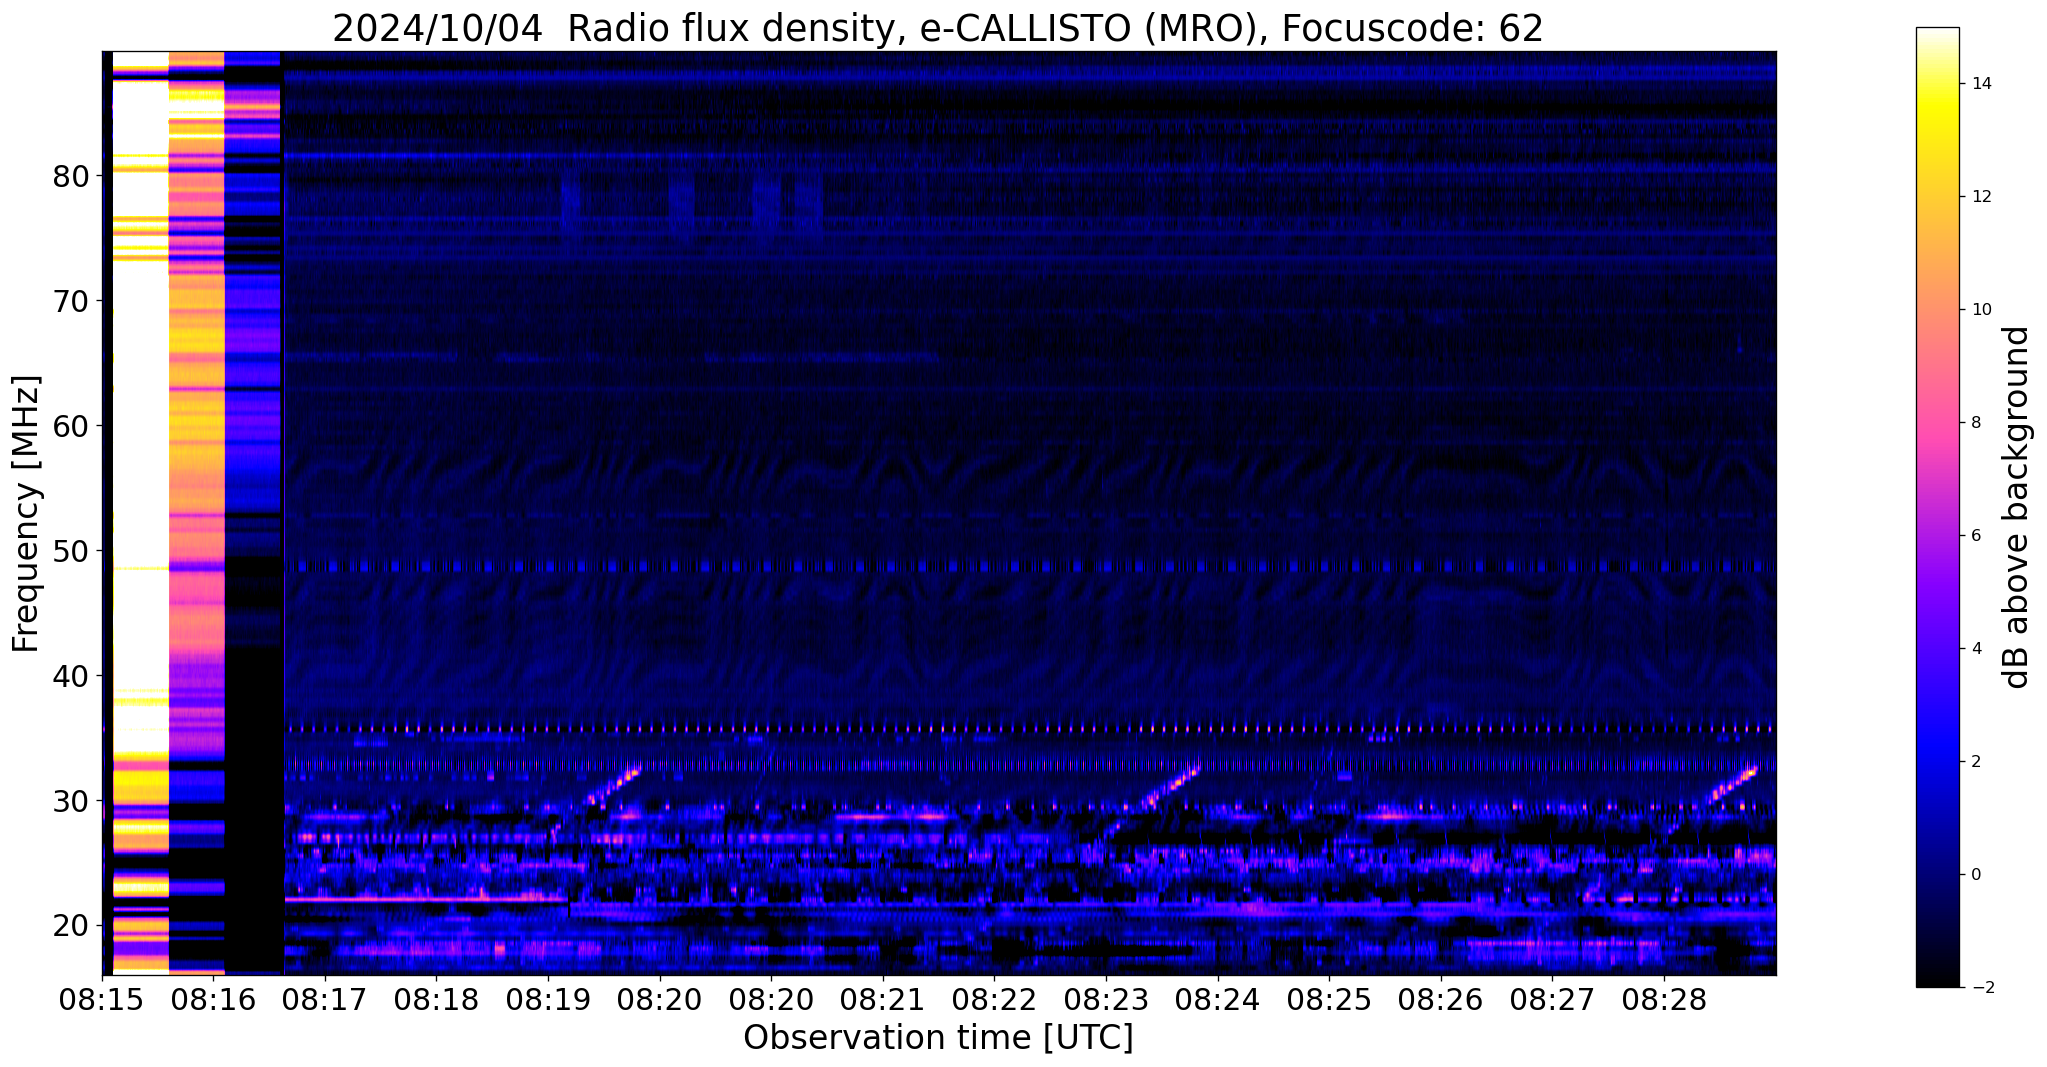Select the 08:16 time tick label
This screenshot has height=1067, width=2047.
point(213,1000)
